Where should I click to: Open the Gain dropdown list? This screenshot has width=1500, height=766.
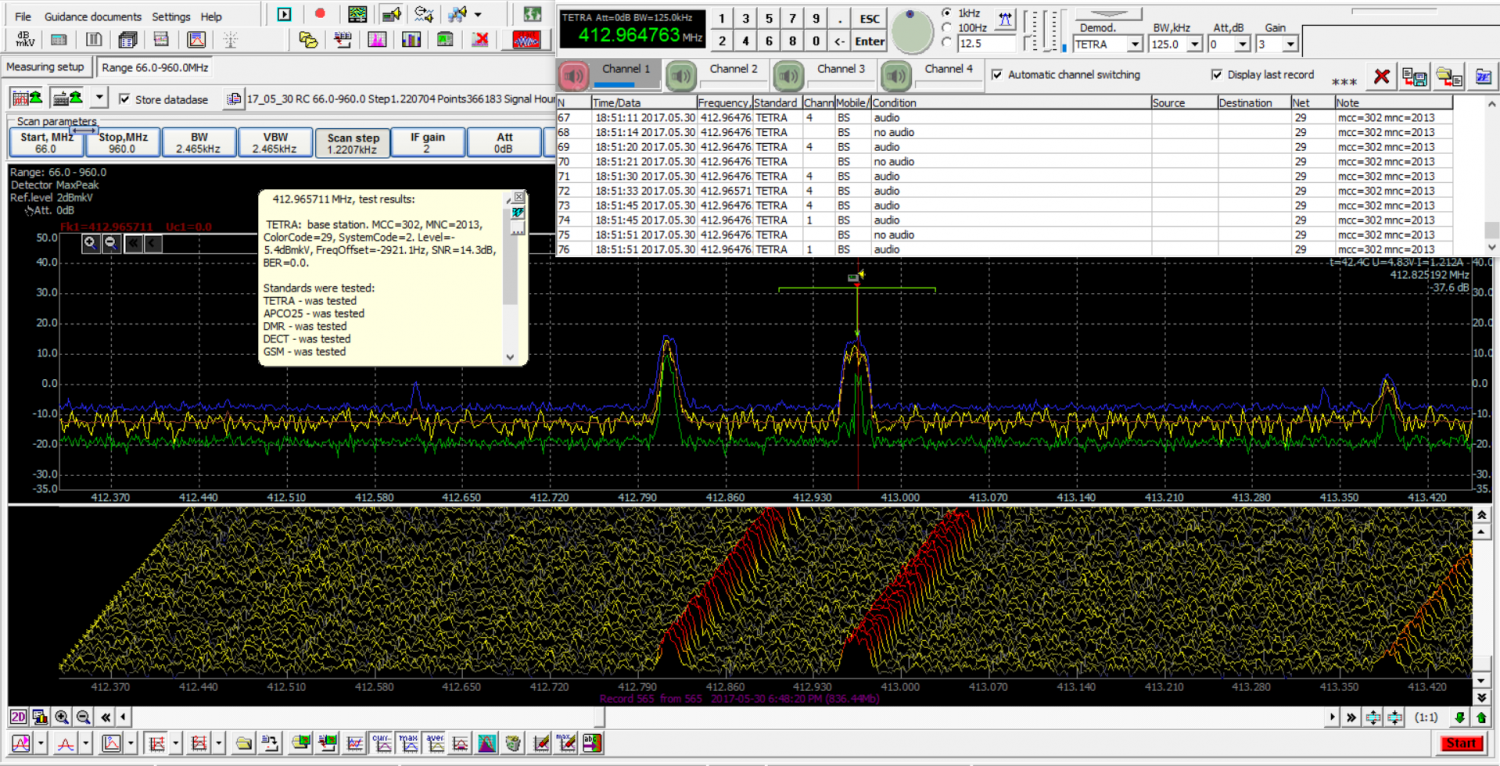pyautogui.click(x=1290, y=44)
